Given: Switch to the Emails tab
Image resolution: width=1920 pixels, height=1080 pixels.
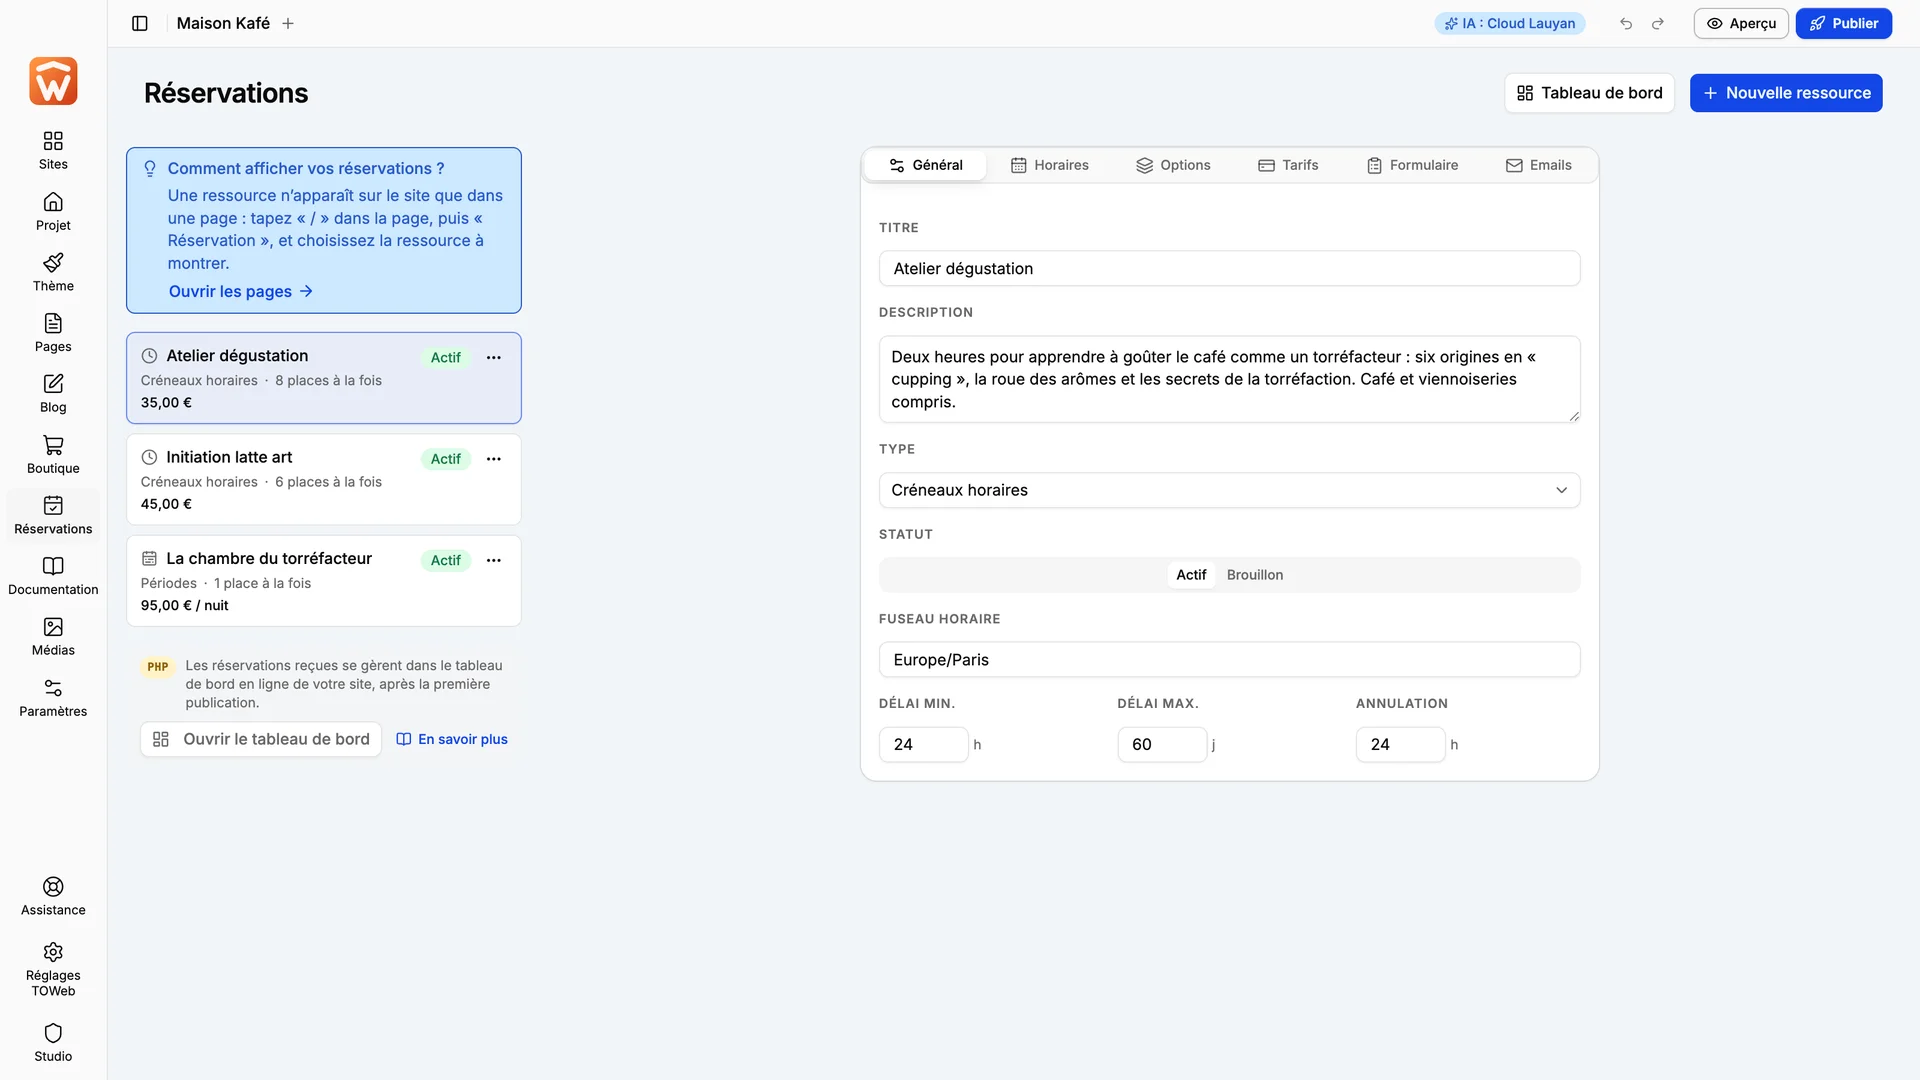Looking at the screenshot, I should coord(1539,165).
